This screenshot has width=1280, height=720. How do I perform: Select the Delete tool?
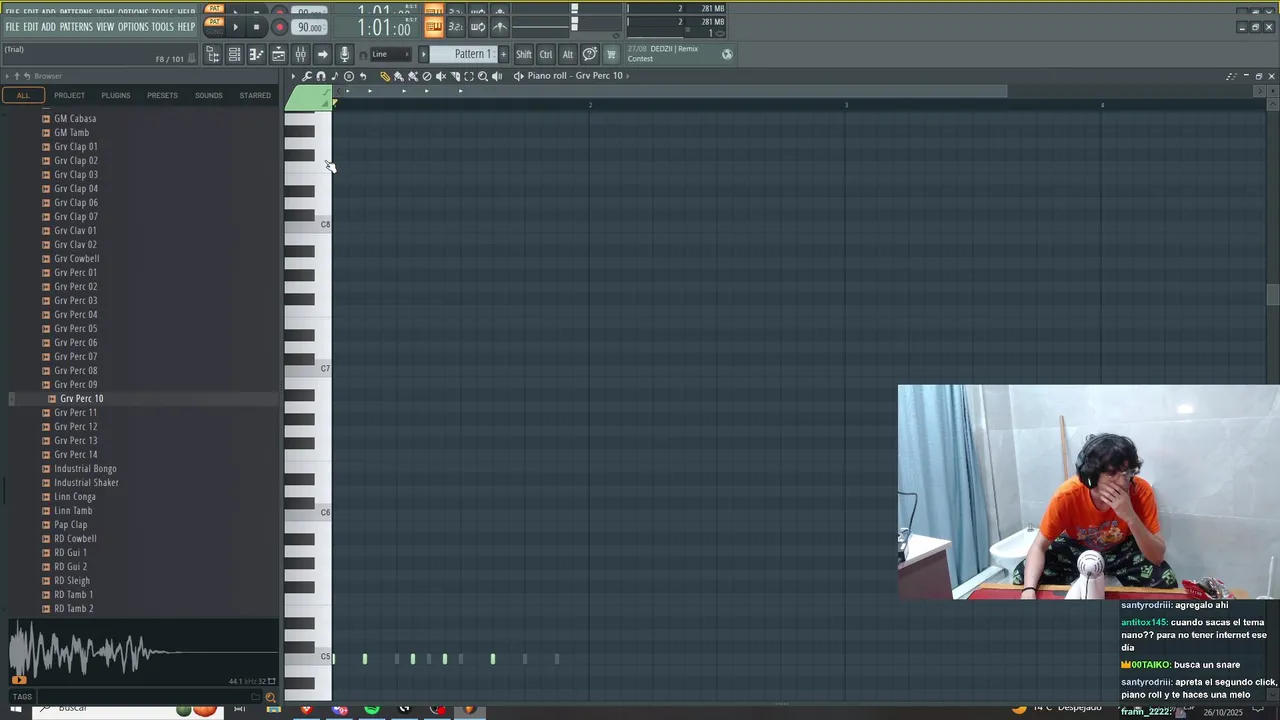click(427, 76)
